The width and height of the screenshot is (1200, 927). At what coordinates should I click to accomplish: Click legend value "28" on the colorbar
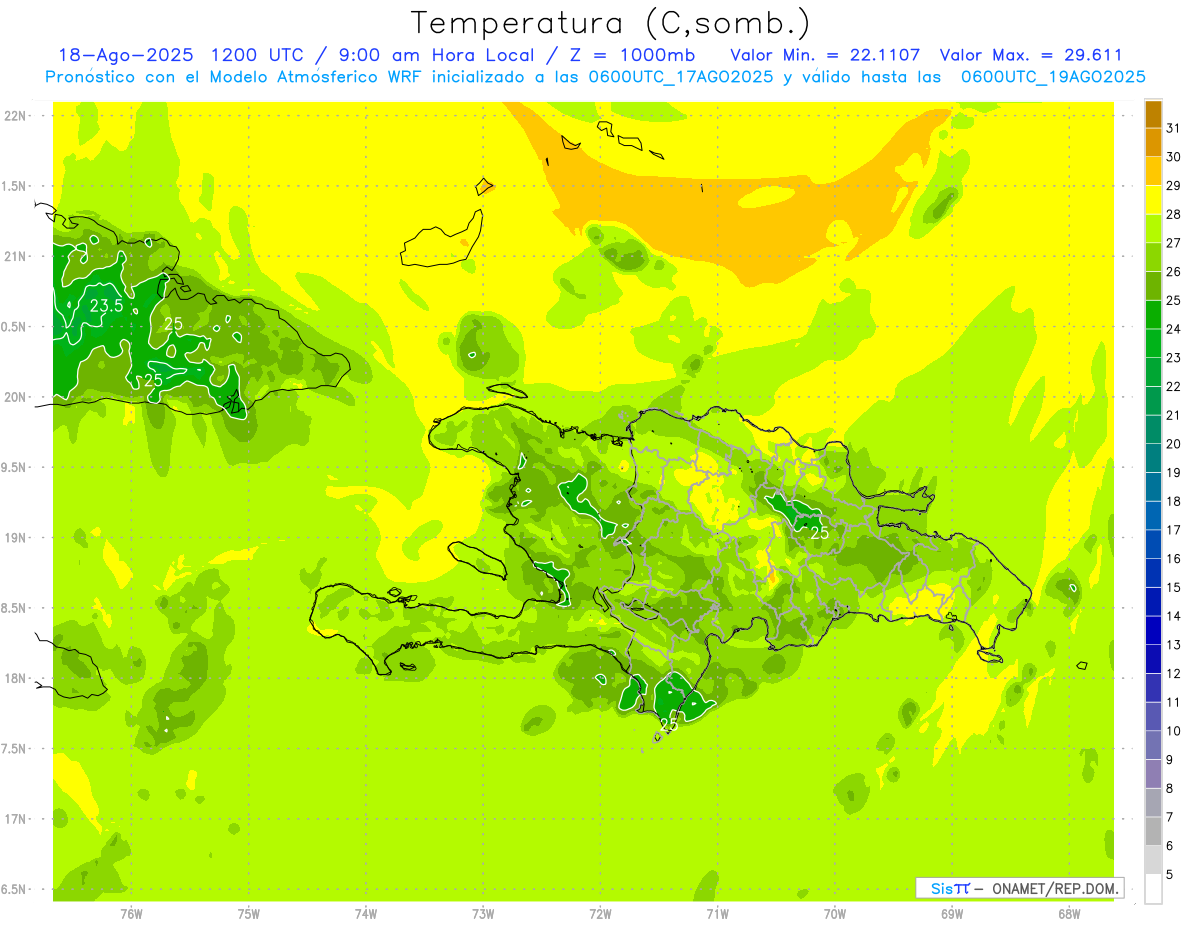pyautogui.click(x=1174, y=214)
